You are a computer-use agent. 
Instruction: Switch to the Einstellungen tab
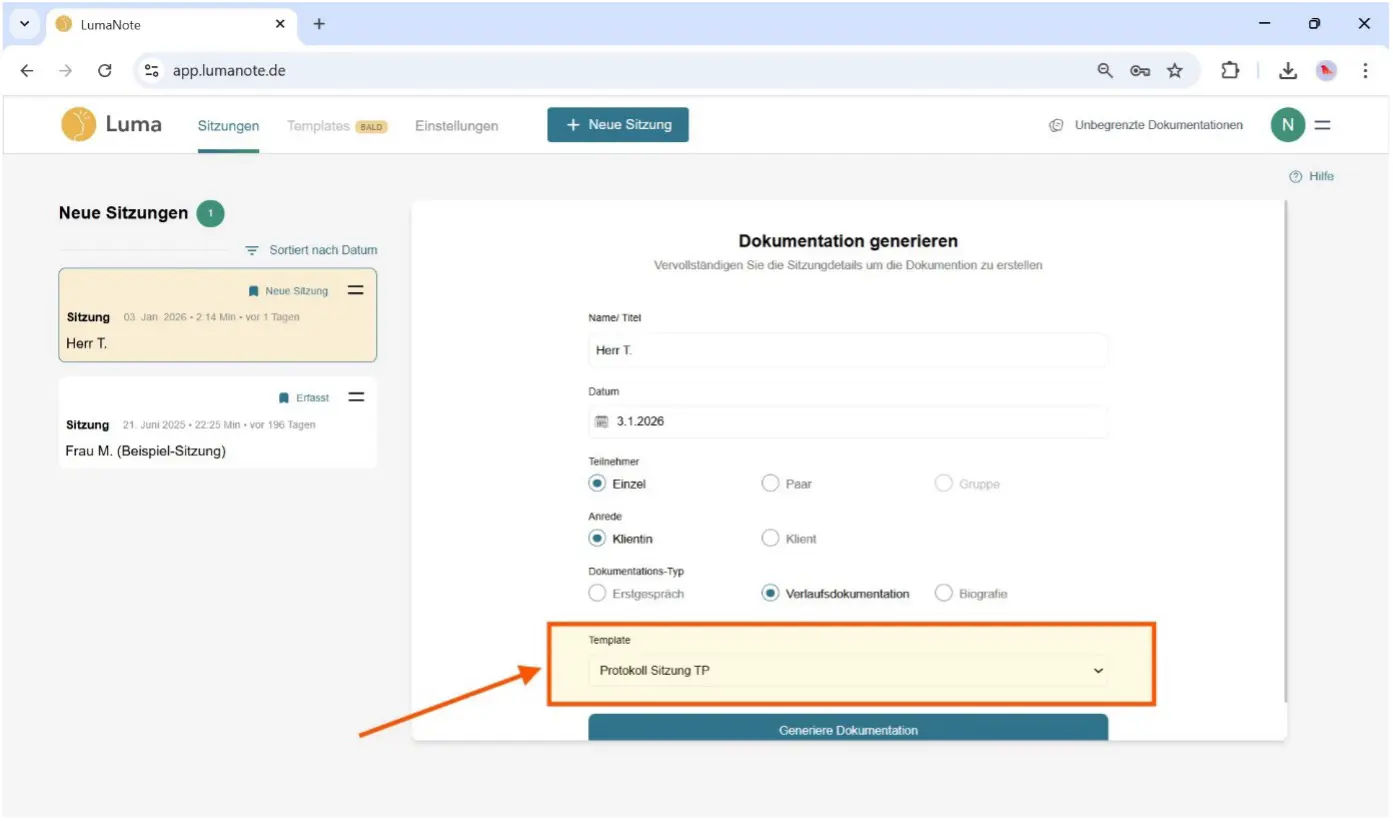click(x=456, y=126)
